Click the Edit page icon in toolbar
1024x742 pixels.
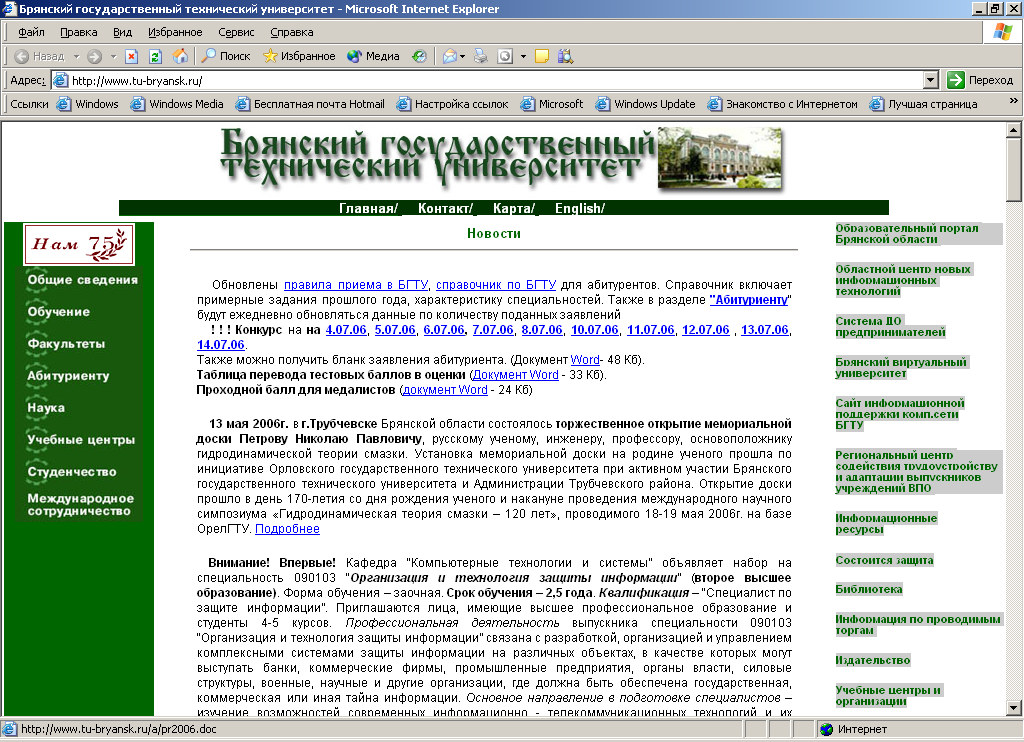[x=505, y=56]
